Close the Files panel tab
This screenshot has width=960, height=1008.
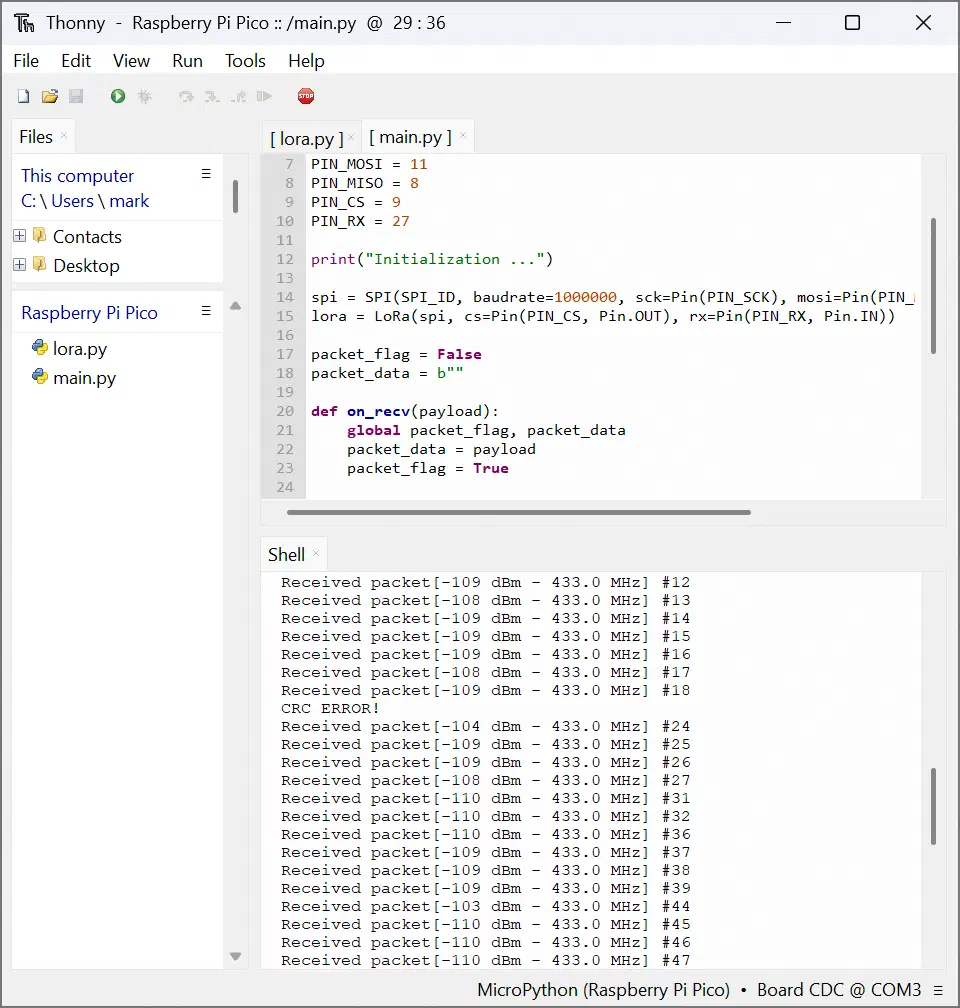[64, 136]
